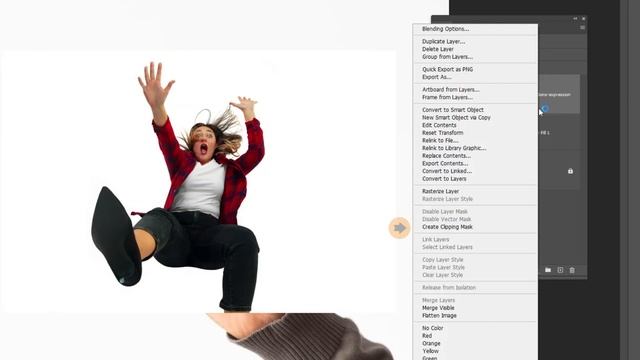Click the Merge Layers entry
Viewport: 640px width, 360px height.
[438, 300]
